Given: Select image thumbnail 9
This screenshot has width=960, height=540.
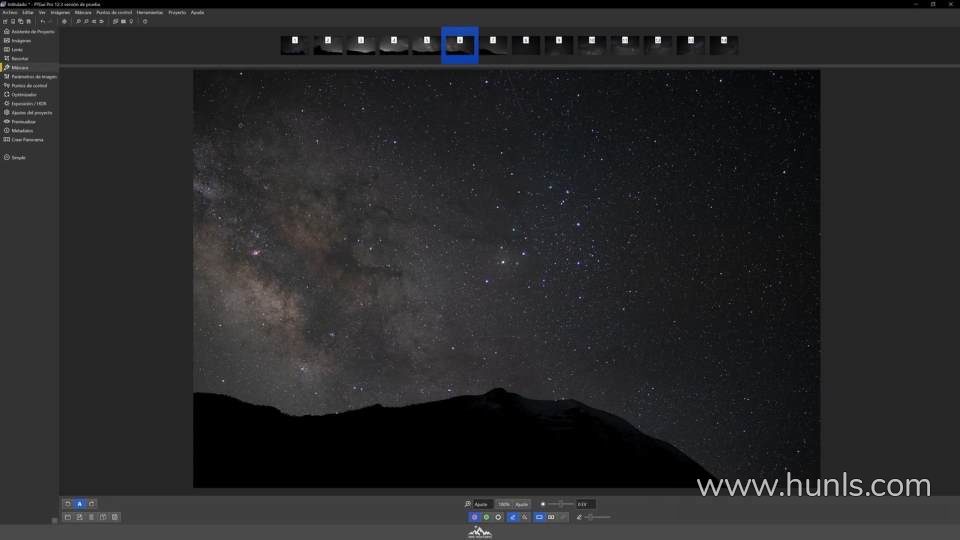Looking at the screenshot, I should pyautogui.click(x=559, y=45).
